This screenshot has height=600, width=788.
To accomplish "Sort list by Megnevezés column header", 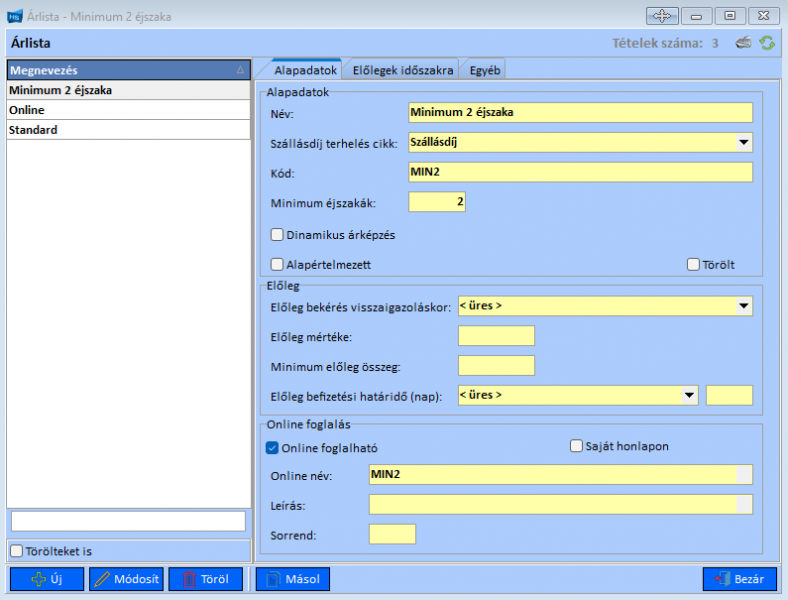I will click(x=129, y=70).
